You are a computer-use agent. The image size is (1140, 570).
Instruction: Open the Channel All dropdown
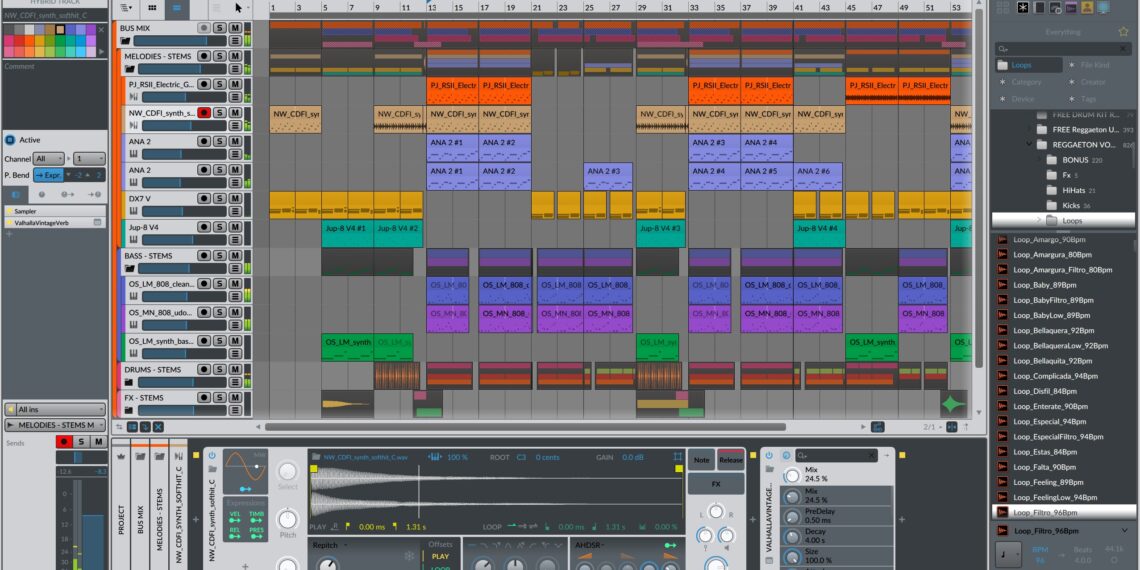pyautogui.click(x=47, y=158)
